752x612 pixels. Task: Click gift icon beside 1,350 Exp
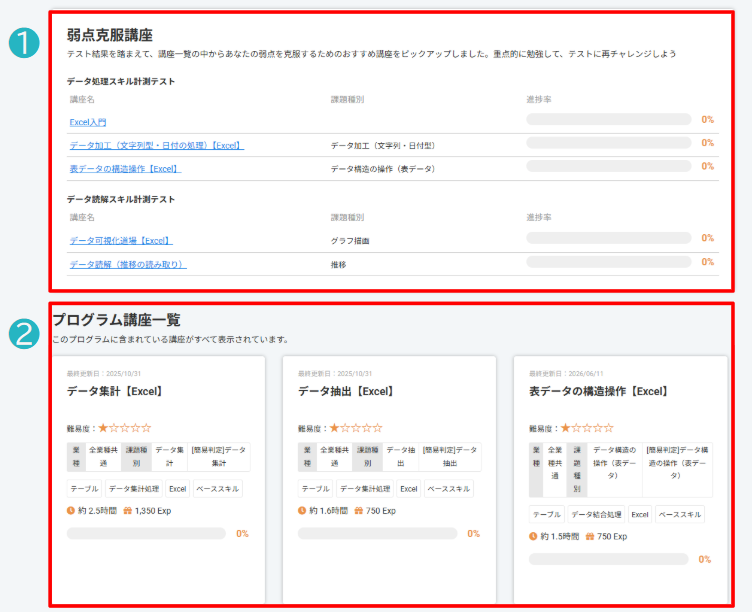pos(128,511)
